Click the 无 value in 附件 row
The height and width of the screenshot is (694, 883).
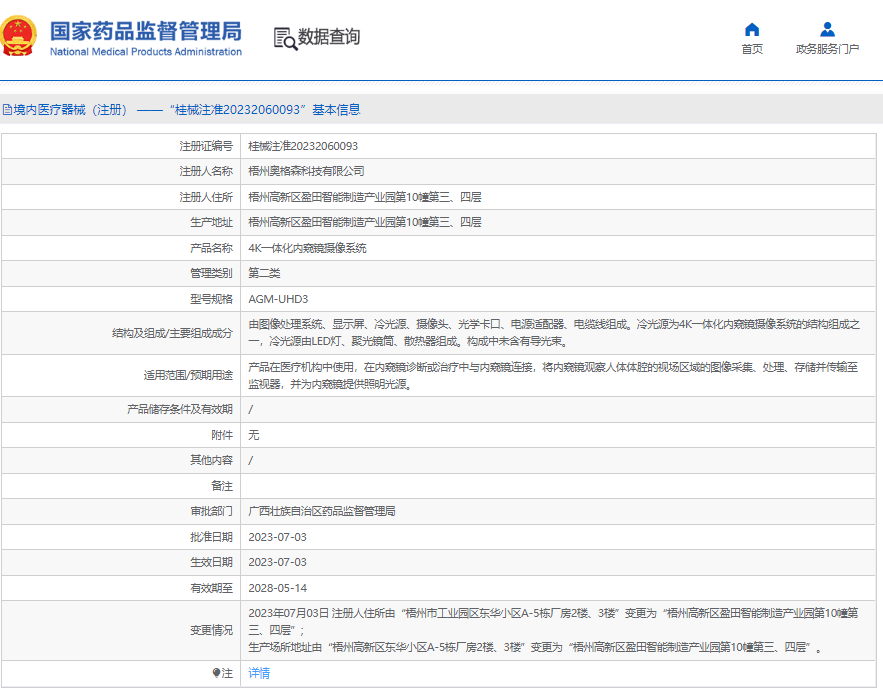tap(254, 435)
